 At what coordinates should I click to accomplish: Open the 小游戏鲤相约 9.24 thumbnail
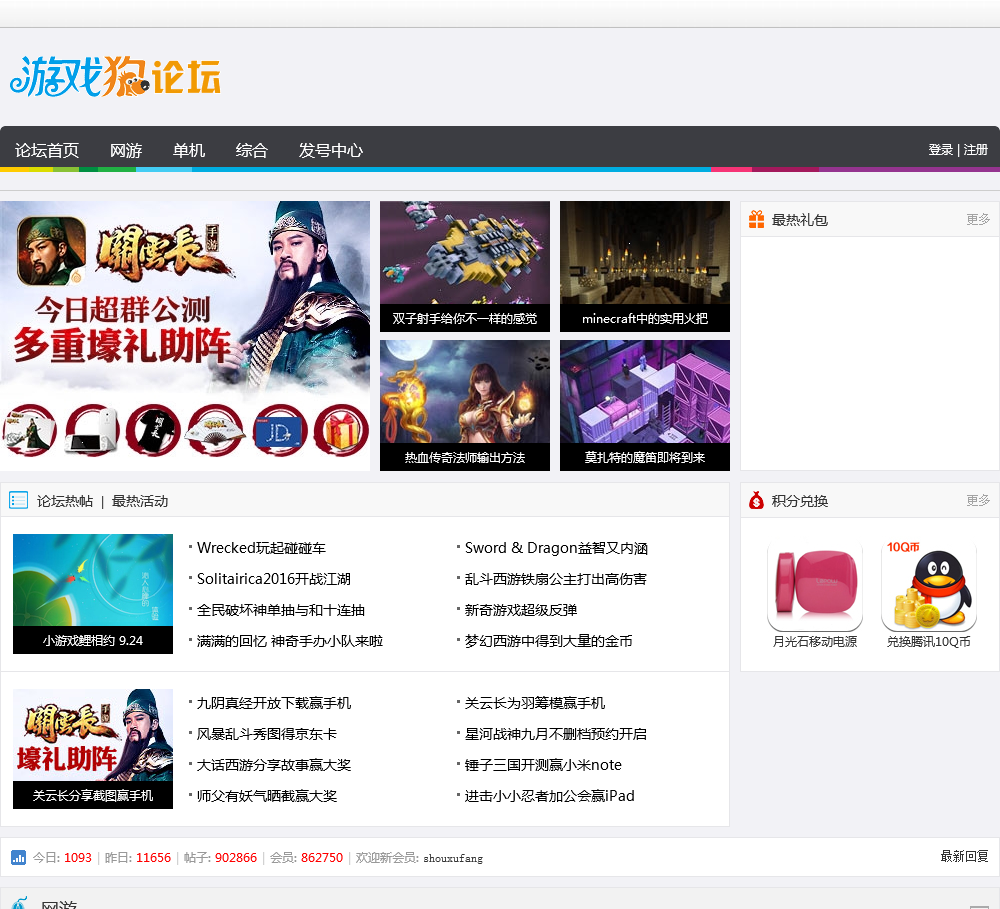coord(93,594)
